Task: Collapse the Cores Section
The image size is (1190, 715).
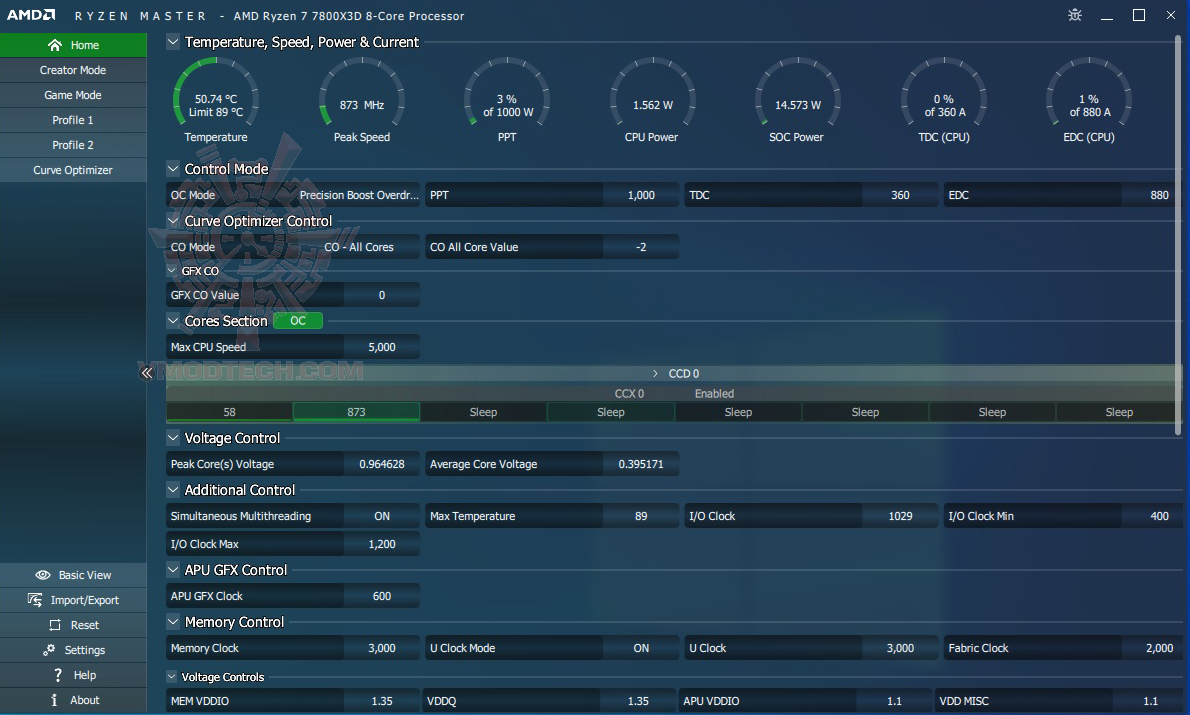Action: (x=173, y=321)
